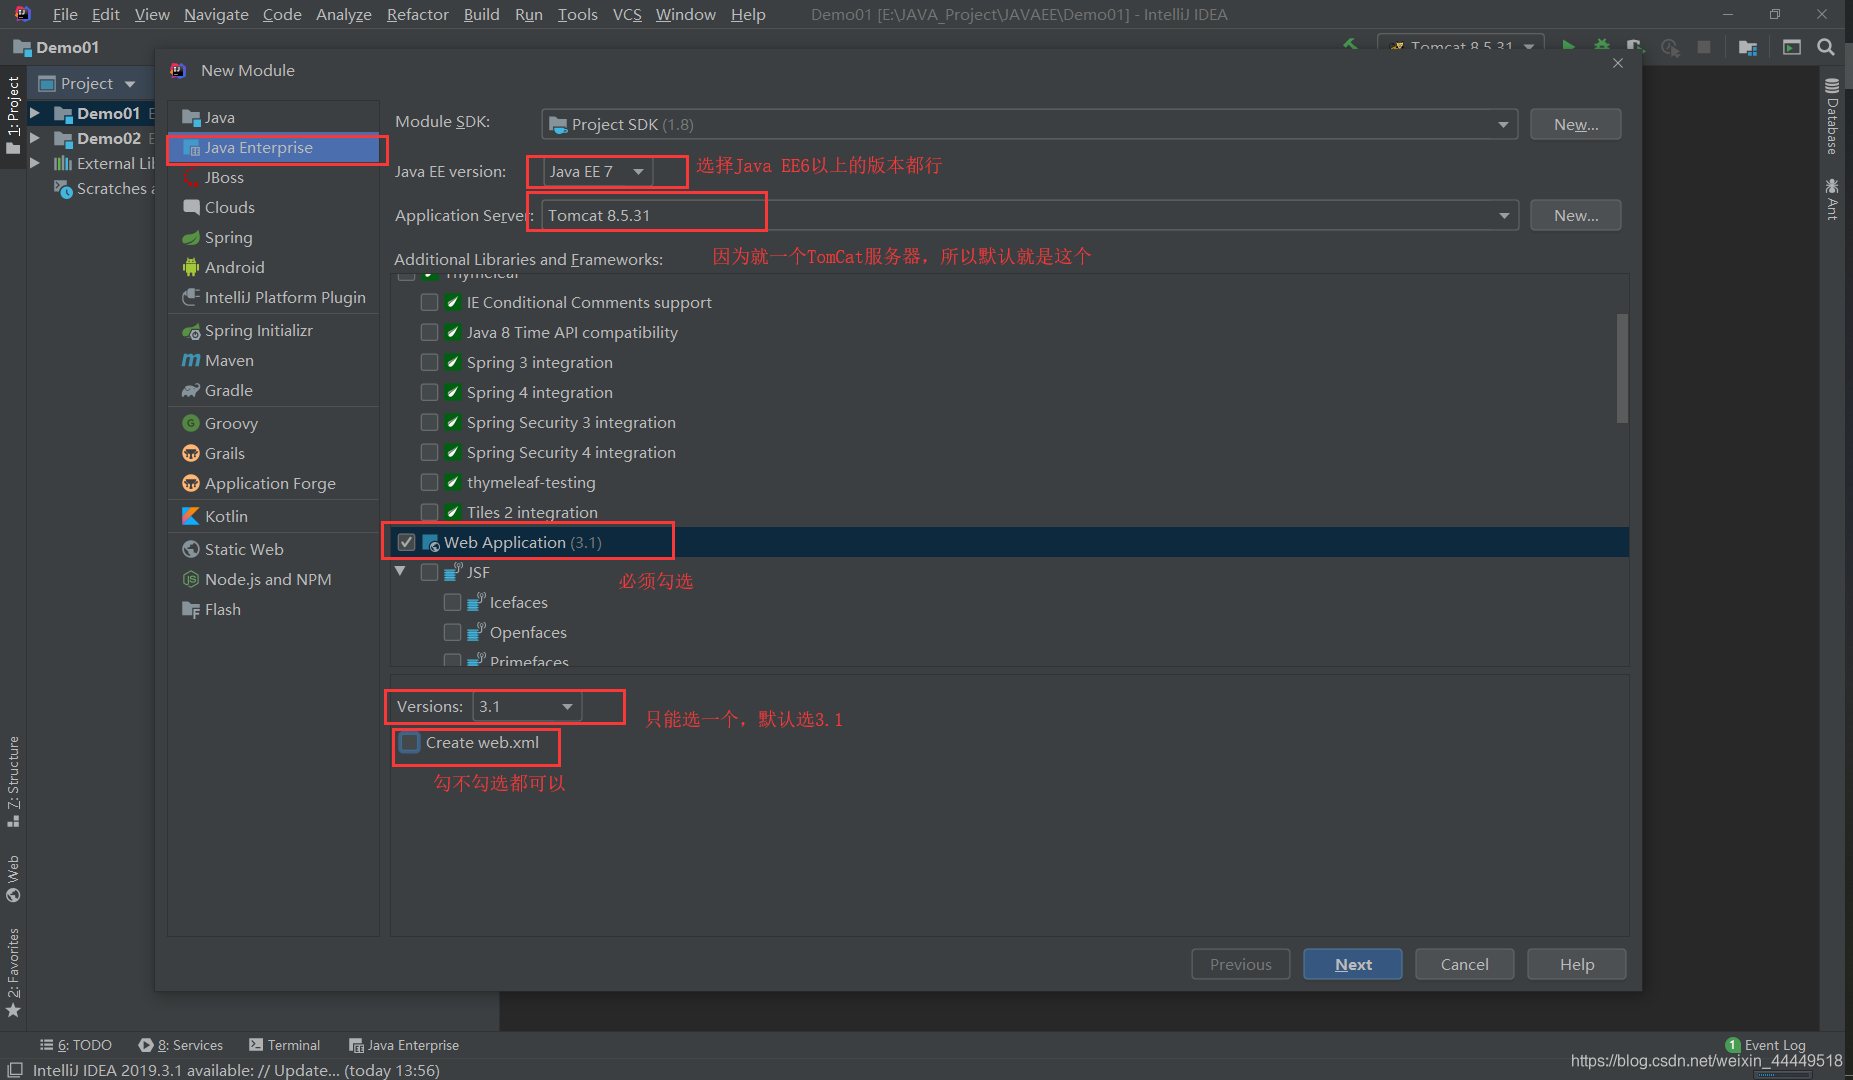Check the Icefaces checkbox
Viewport: 1853px width, 1080px height.
[x=452, y=602]
